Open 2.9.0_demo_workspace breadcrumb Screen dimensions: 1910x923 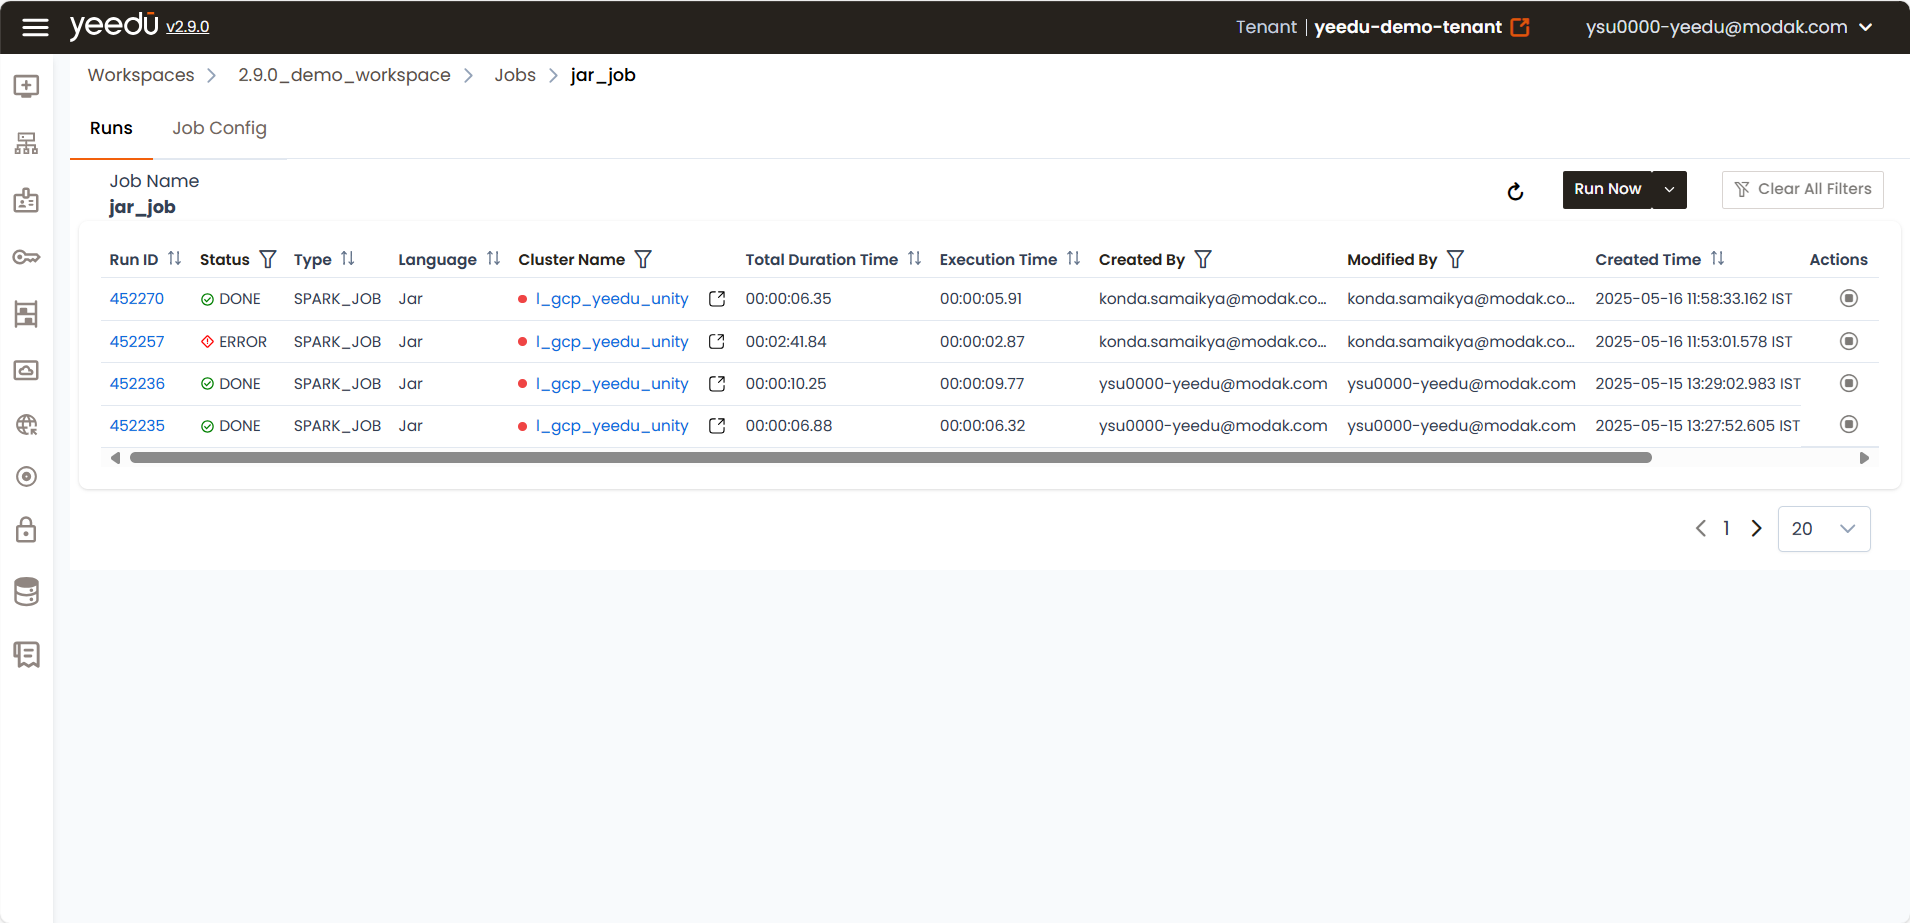pyautogui.click(x=344, y=75)
